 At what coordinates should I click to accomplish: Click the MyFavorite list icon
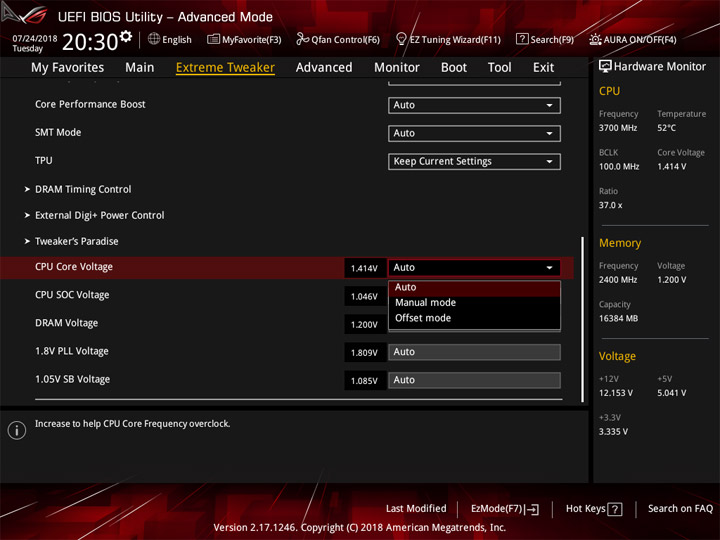click(x=213, y=39)
